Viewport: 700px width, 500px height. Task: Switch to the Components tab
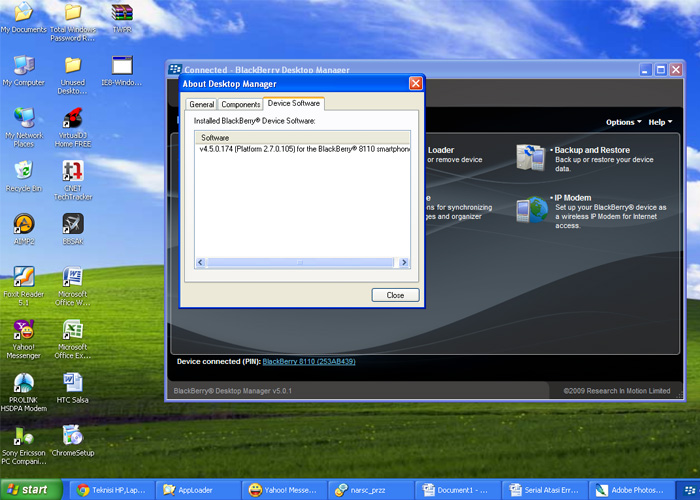coord(240,104)
